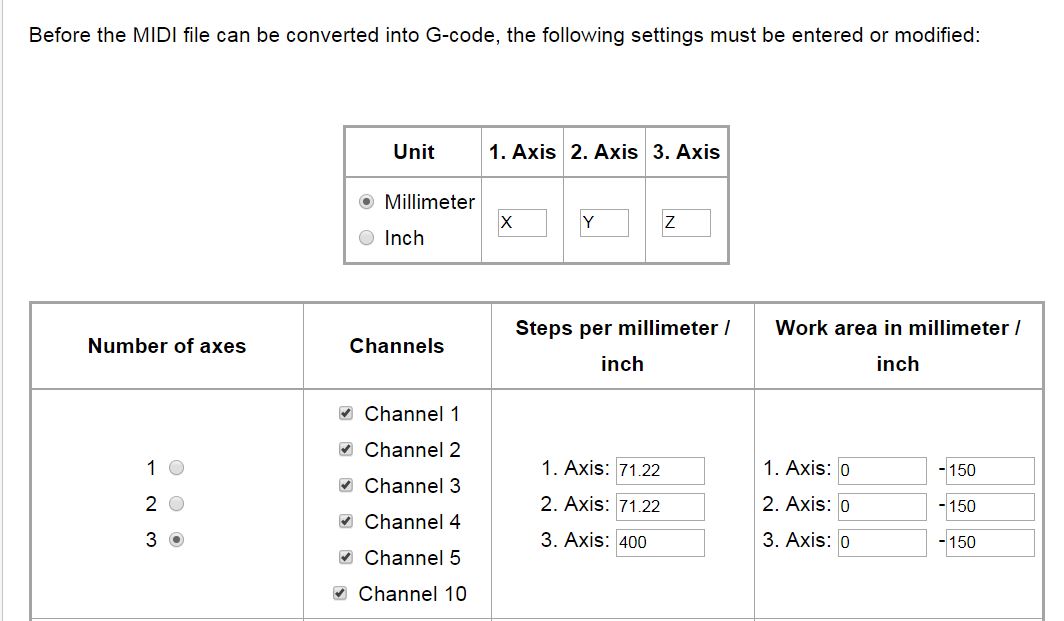Image resolution: width=1064 pixels, height=621 pixels.
Task: Click the 3. Axis work area maximum field
Action: click(x=990, y=543)
